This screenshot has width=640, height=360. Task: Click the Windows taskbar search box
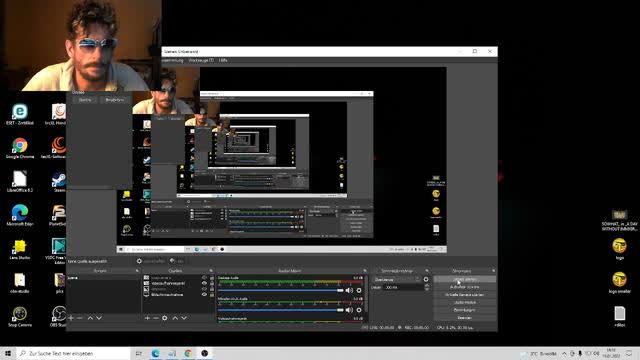coord(74,353)
